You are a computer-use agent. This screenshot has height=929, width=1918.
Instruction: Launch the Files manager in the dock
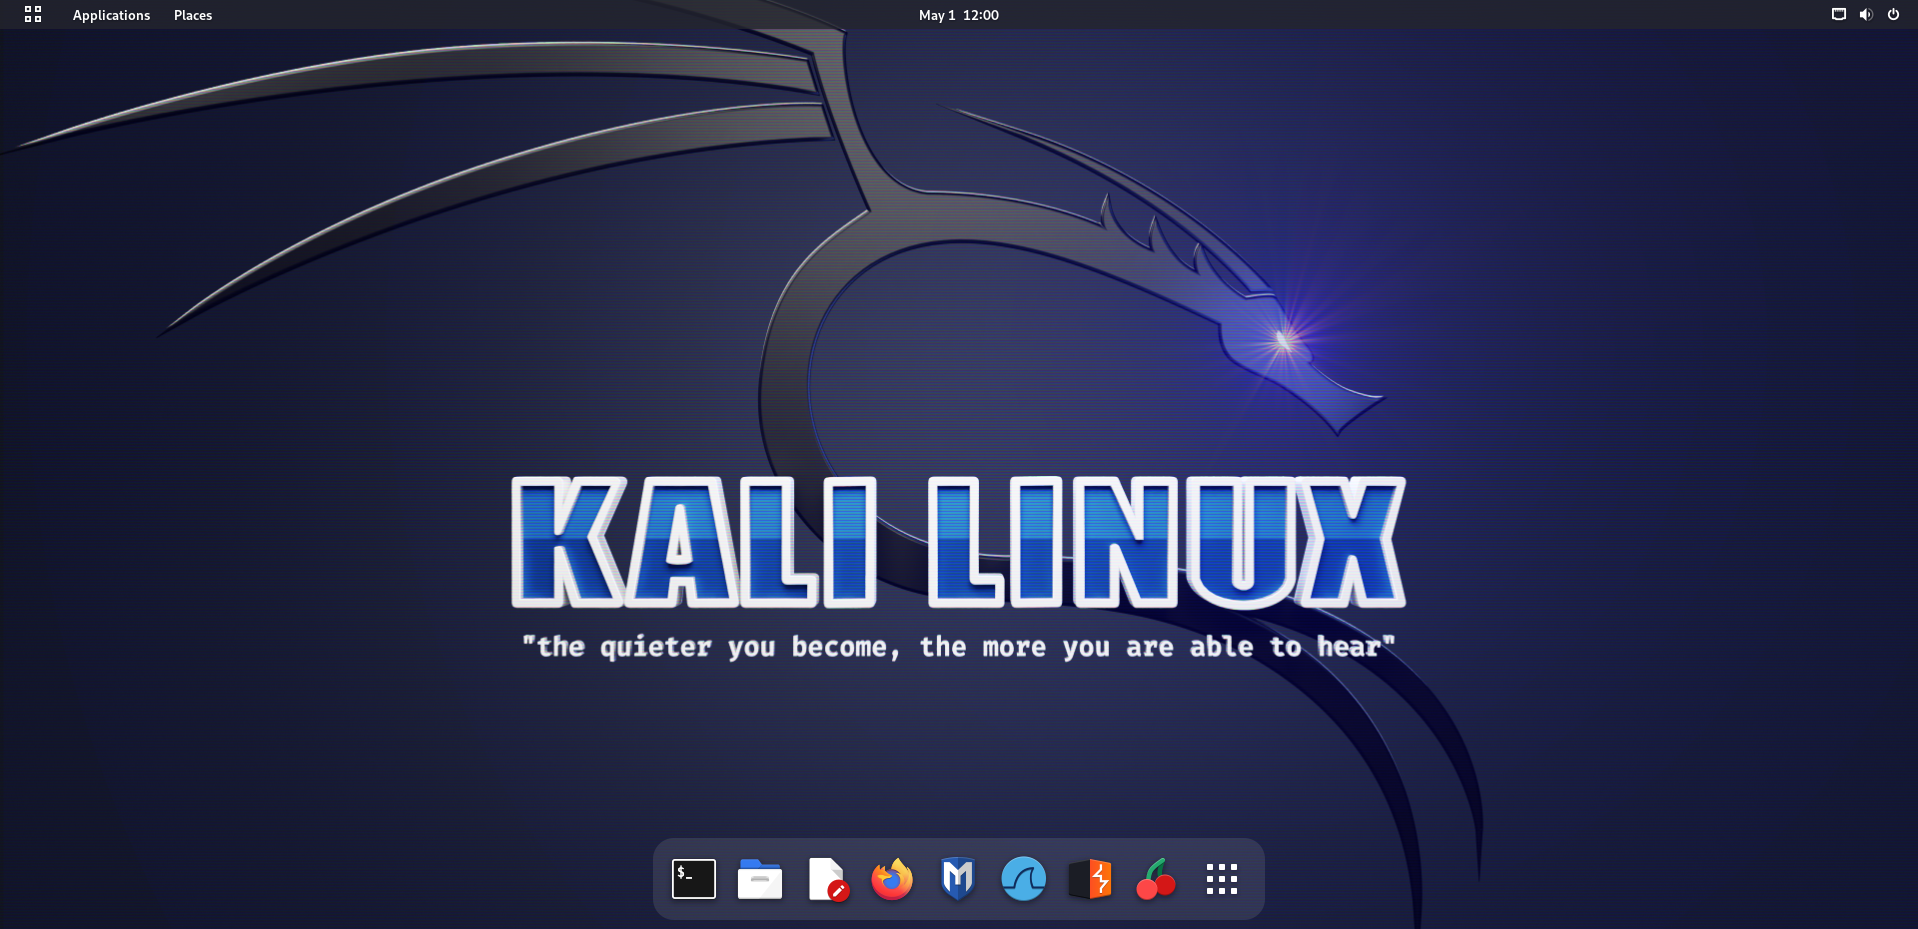tap(760, 879)
